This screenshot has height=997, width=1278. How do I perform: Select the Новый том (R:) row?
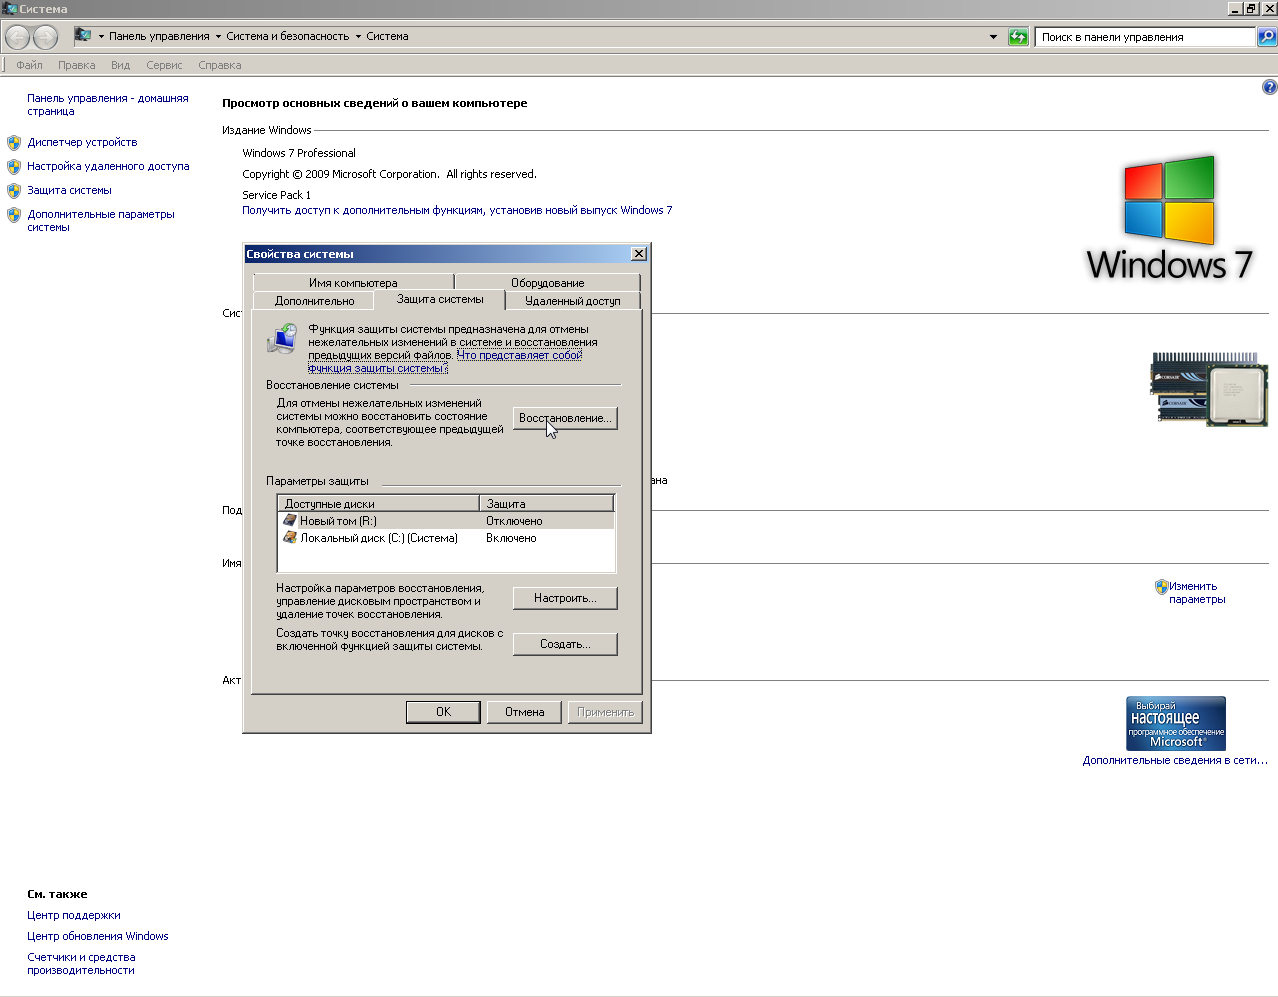point(446,521)
